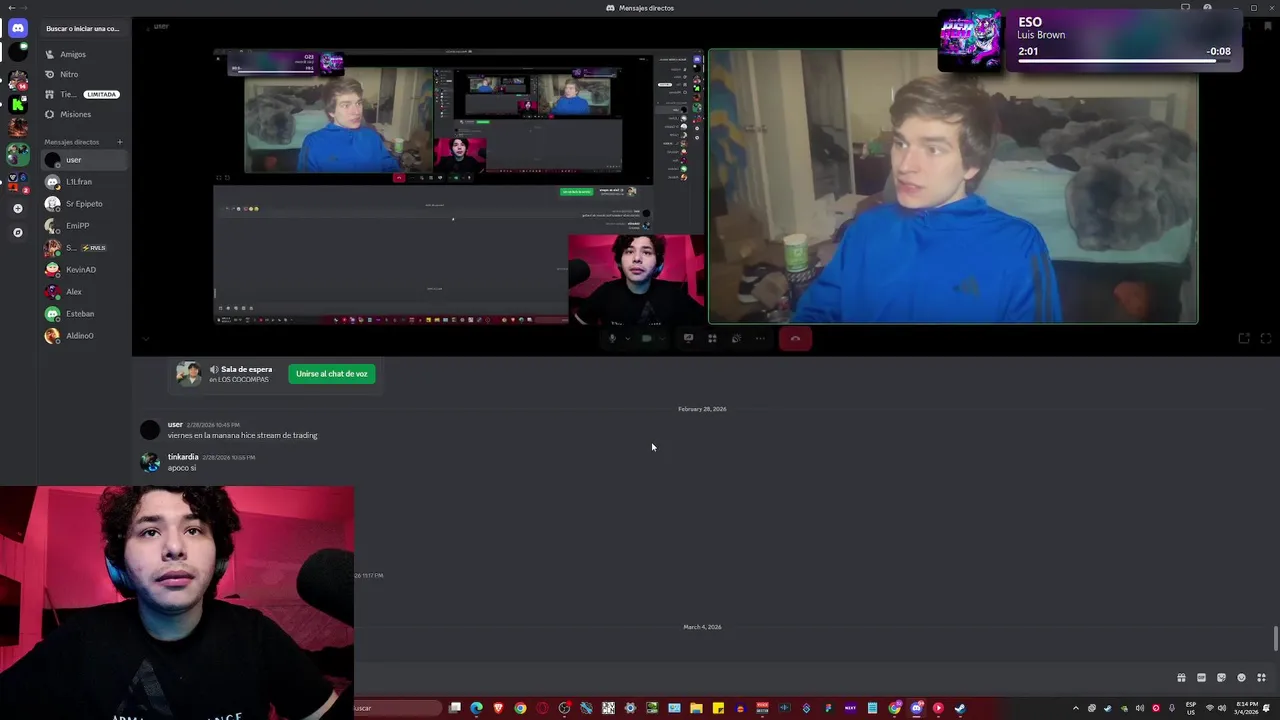Click the chat vertical scrollbar
Image resolution: width=1280 pixels, height=720 pixels.
pyautogui.click(x=1275, y=638)
